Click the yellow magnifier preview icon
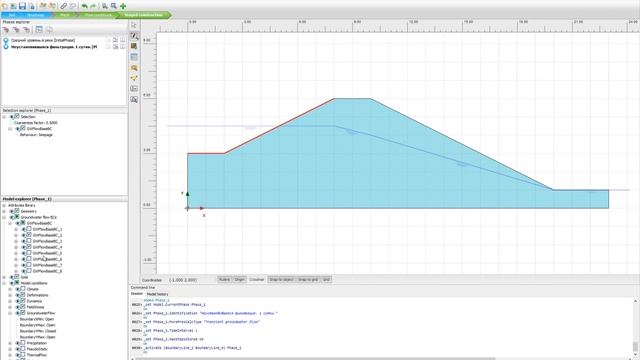 (x=134, y=68)
